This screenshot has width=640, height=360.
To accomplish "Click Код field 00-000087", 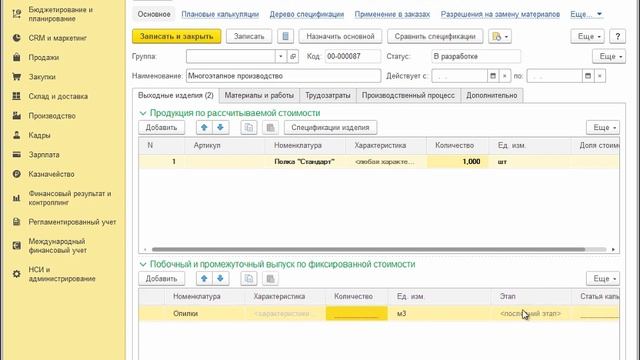I will (353, 56).
